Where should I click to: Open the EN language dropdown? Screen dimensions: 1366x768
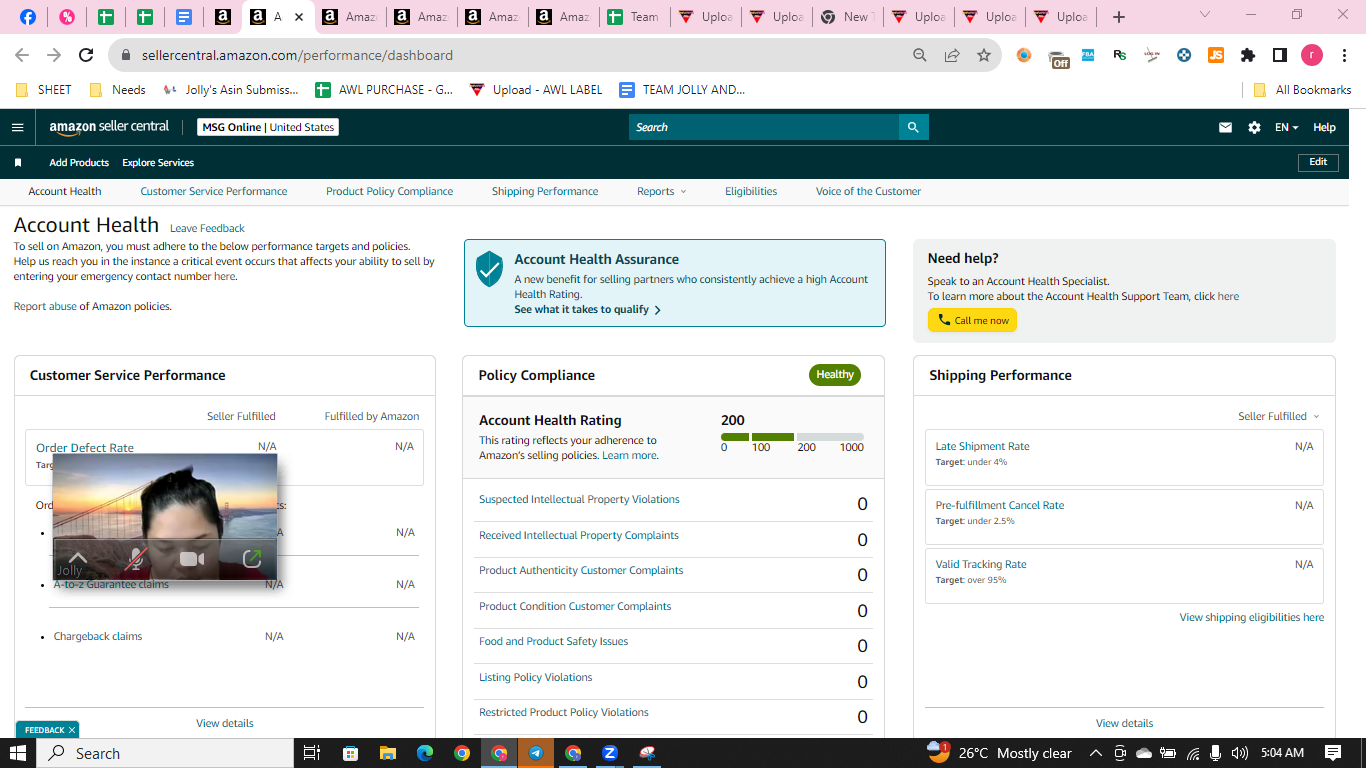[1286, 127]
